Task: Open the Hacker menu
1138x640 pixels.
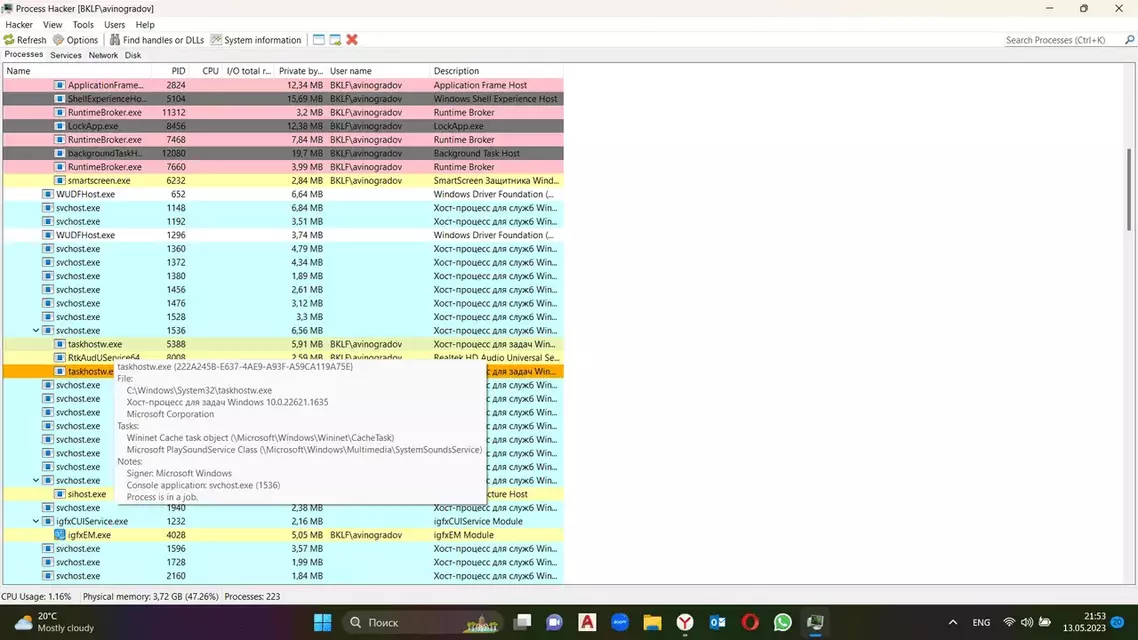Action: pos(19,25)
